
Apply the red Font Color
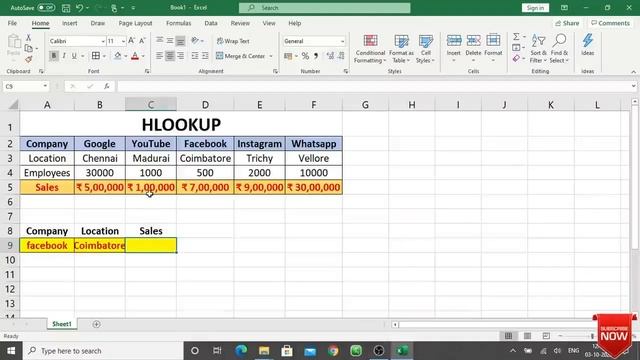click(135, 56)
